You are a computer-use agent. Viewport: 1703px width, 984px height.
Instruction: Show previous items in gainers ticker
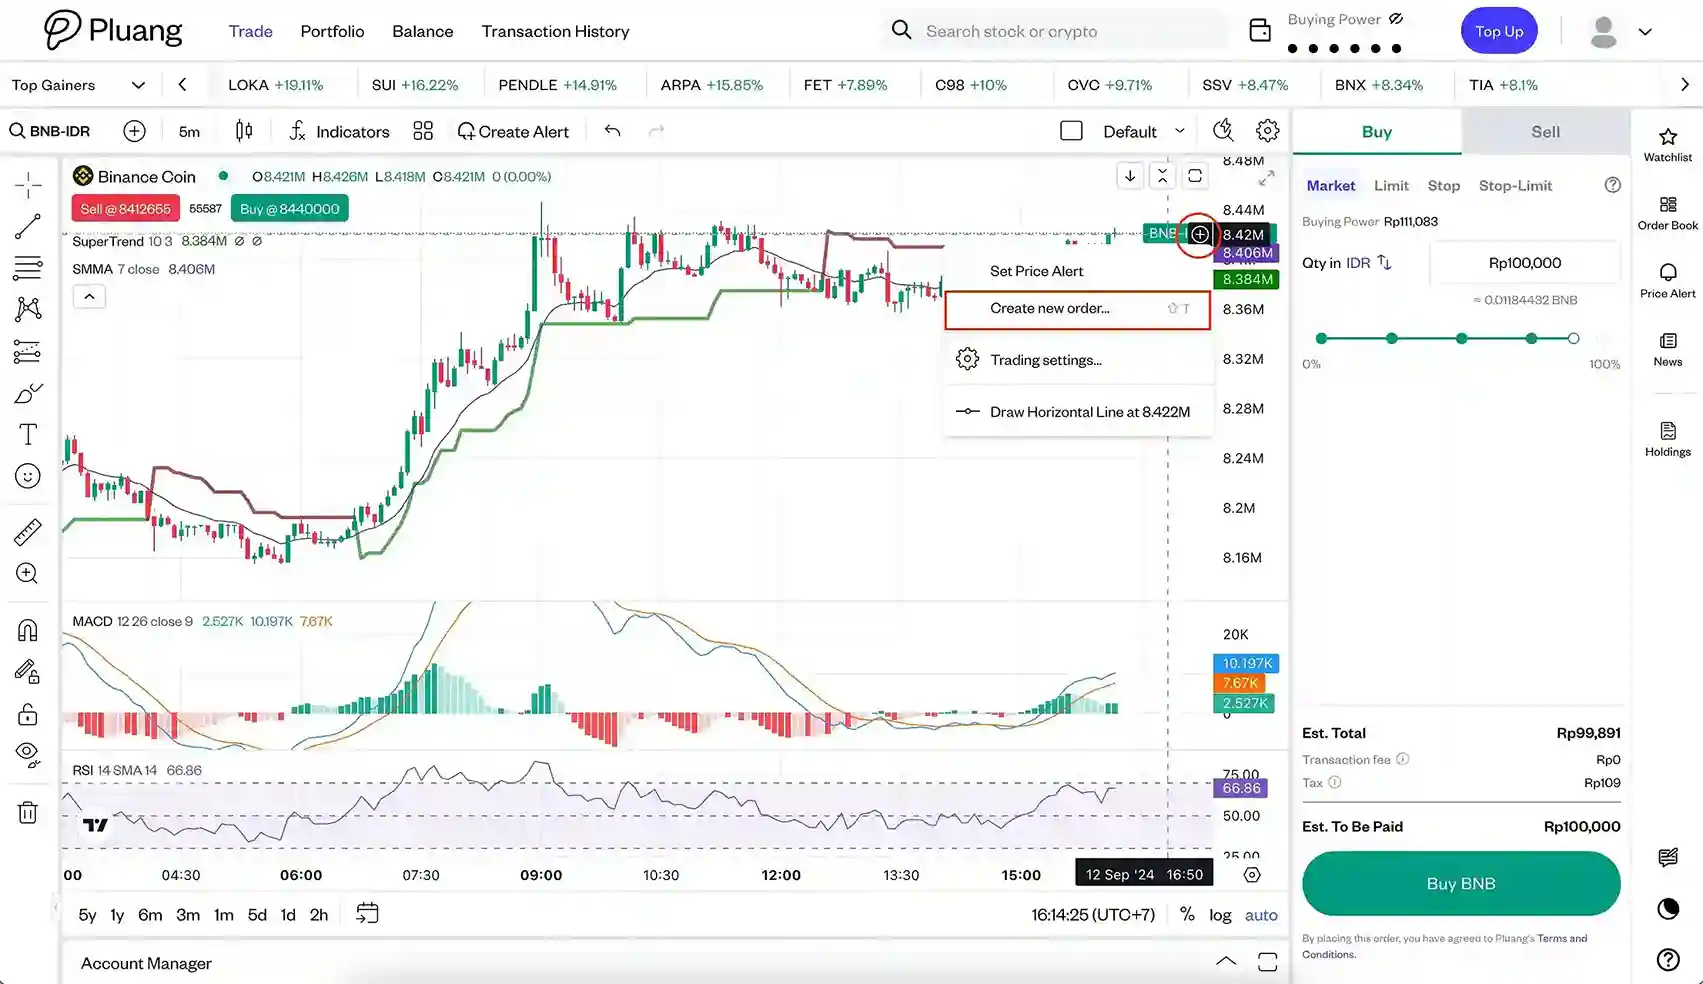[x=182, y=85]
